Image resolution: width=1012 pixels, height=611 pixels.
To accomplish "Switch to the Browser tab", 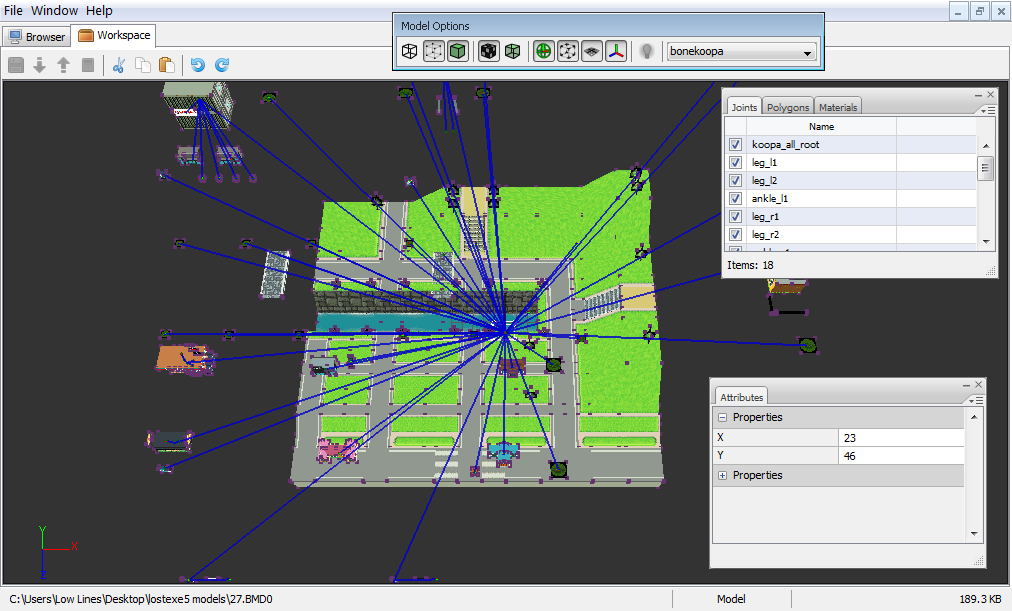I will (37, 37).
